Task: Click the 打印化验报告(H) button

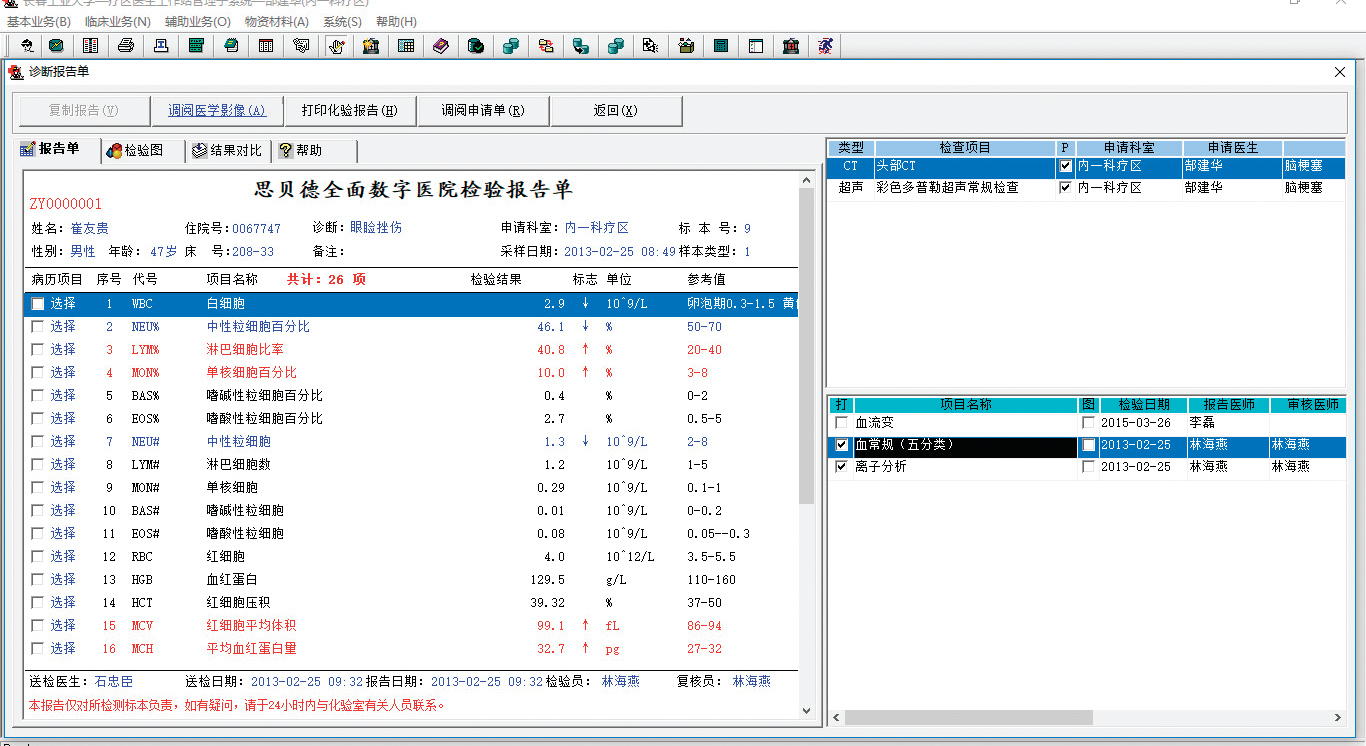Action: pyautogui.click(x=349, y=111)
